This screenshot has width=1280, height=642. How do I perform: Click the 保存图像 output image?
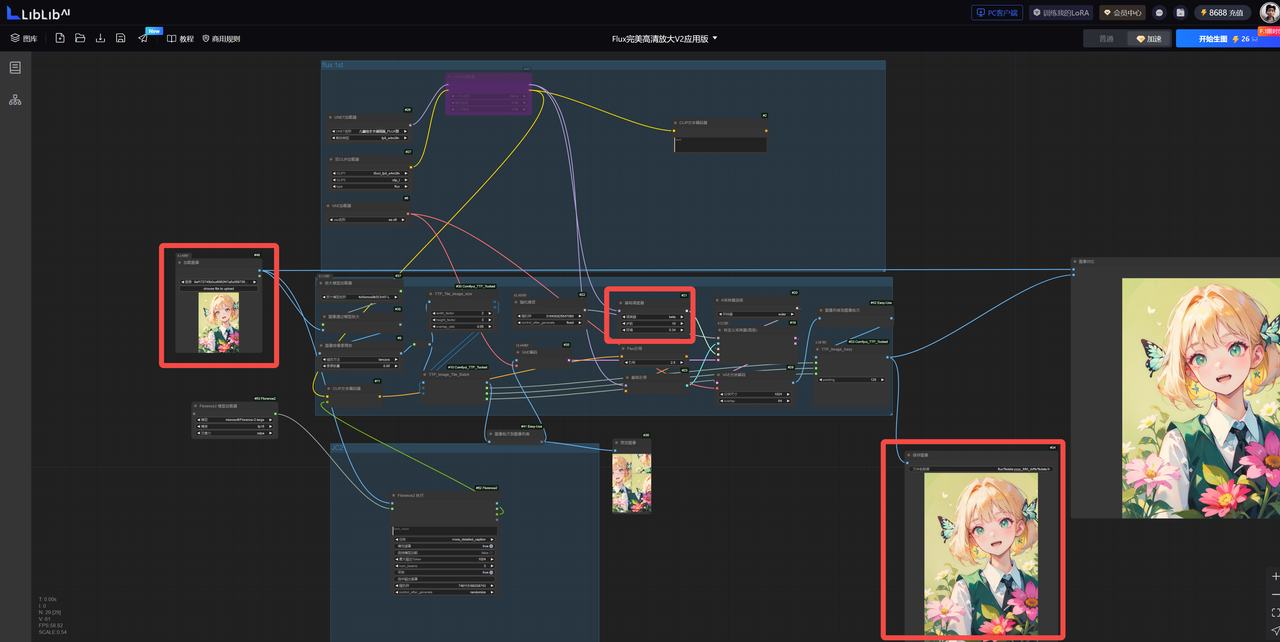(981, 554)
